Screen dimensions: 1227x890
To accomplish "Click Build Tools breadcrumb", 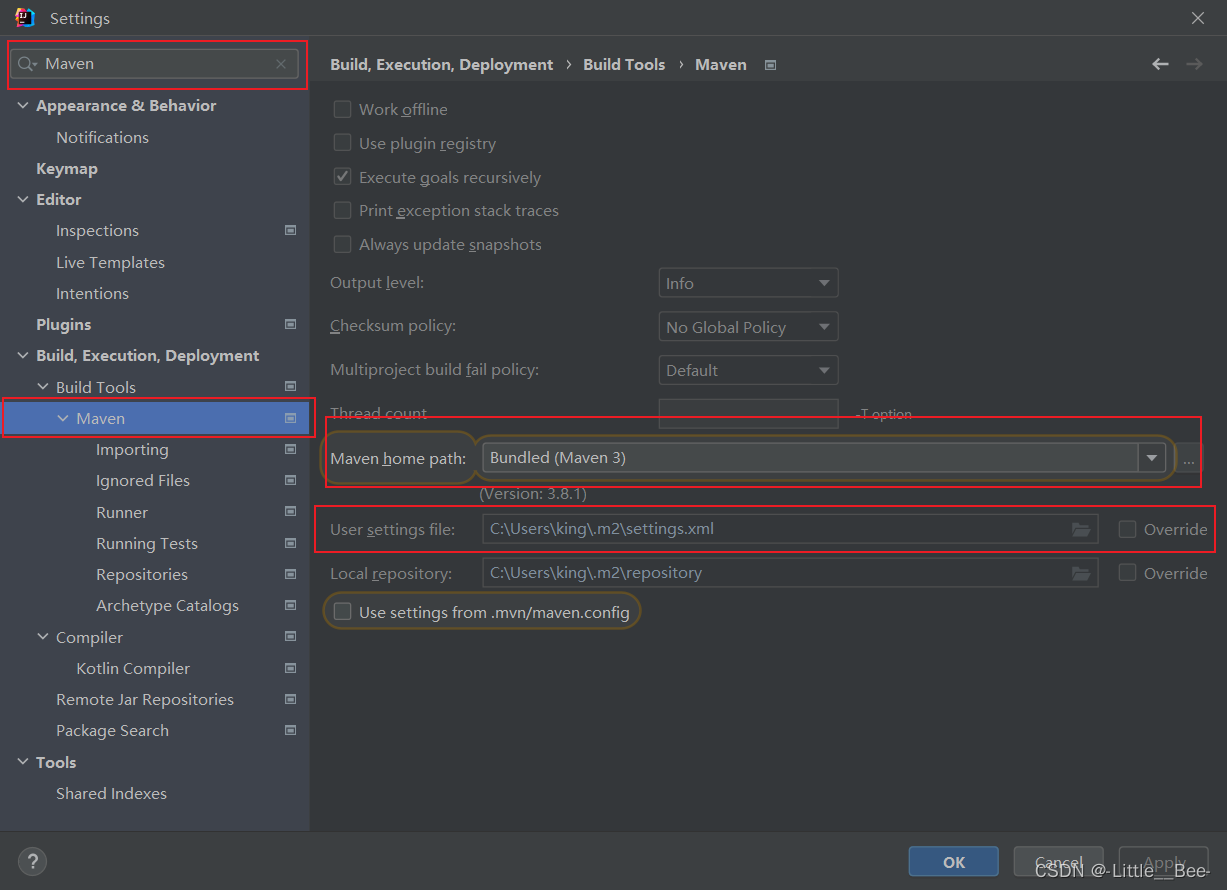I will point(624,65).
